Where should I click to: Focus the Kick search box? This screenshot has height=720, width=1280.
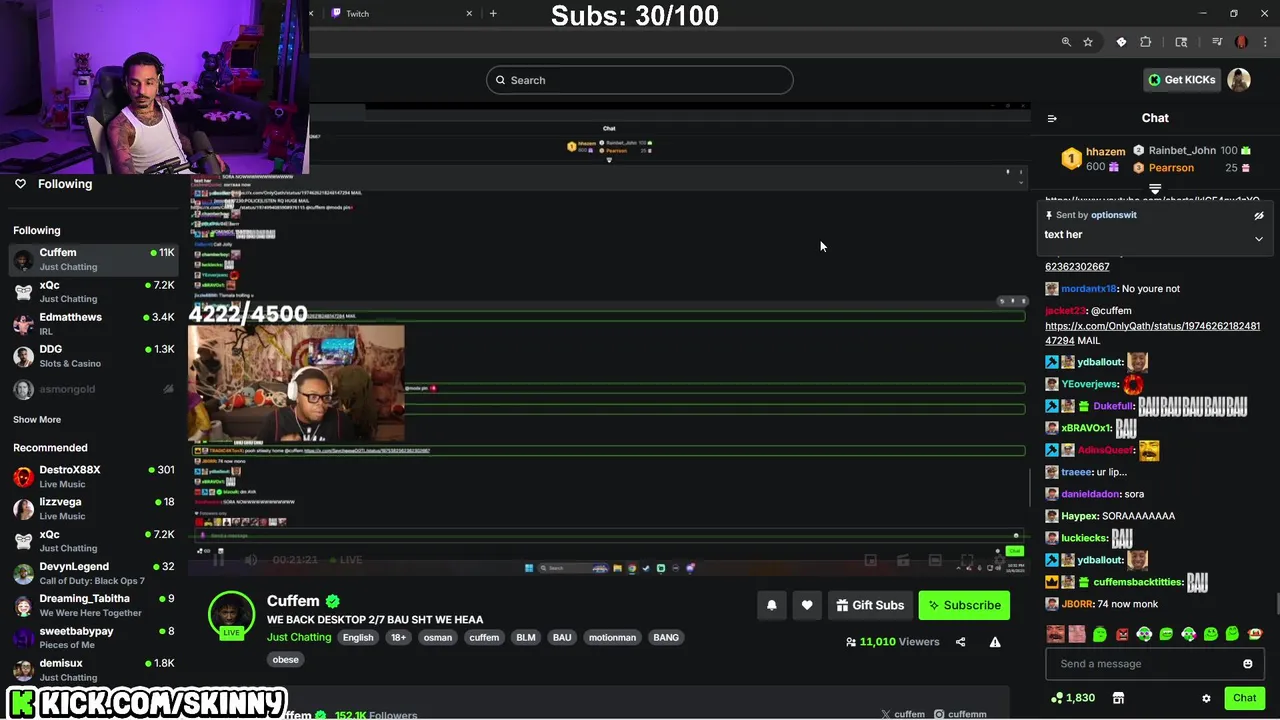pos(640,80)
